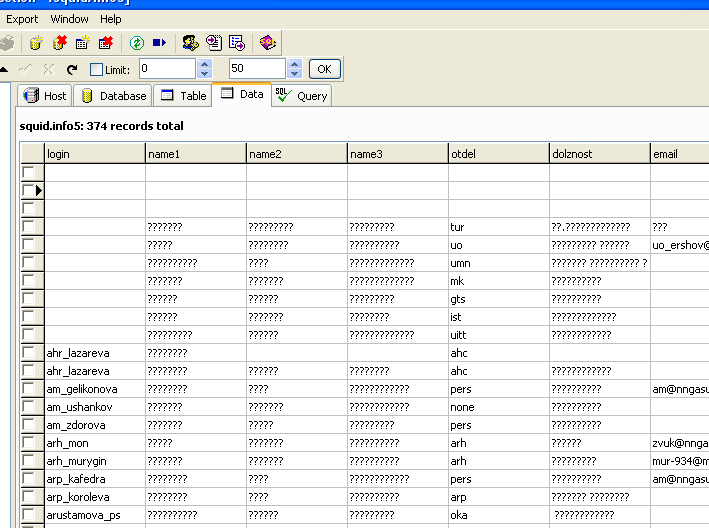Click the Export tables icon
The width and height of the screenshot is (709, 528).
tap(236, 43)
